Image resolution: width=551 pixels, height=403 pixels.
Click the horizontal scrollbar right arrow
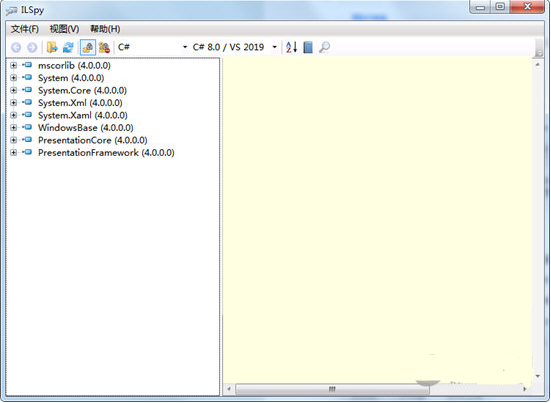(x=525, y=389)
